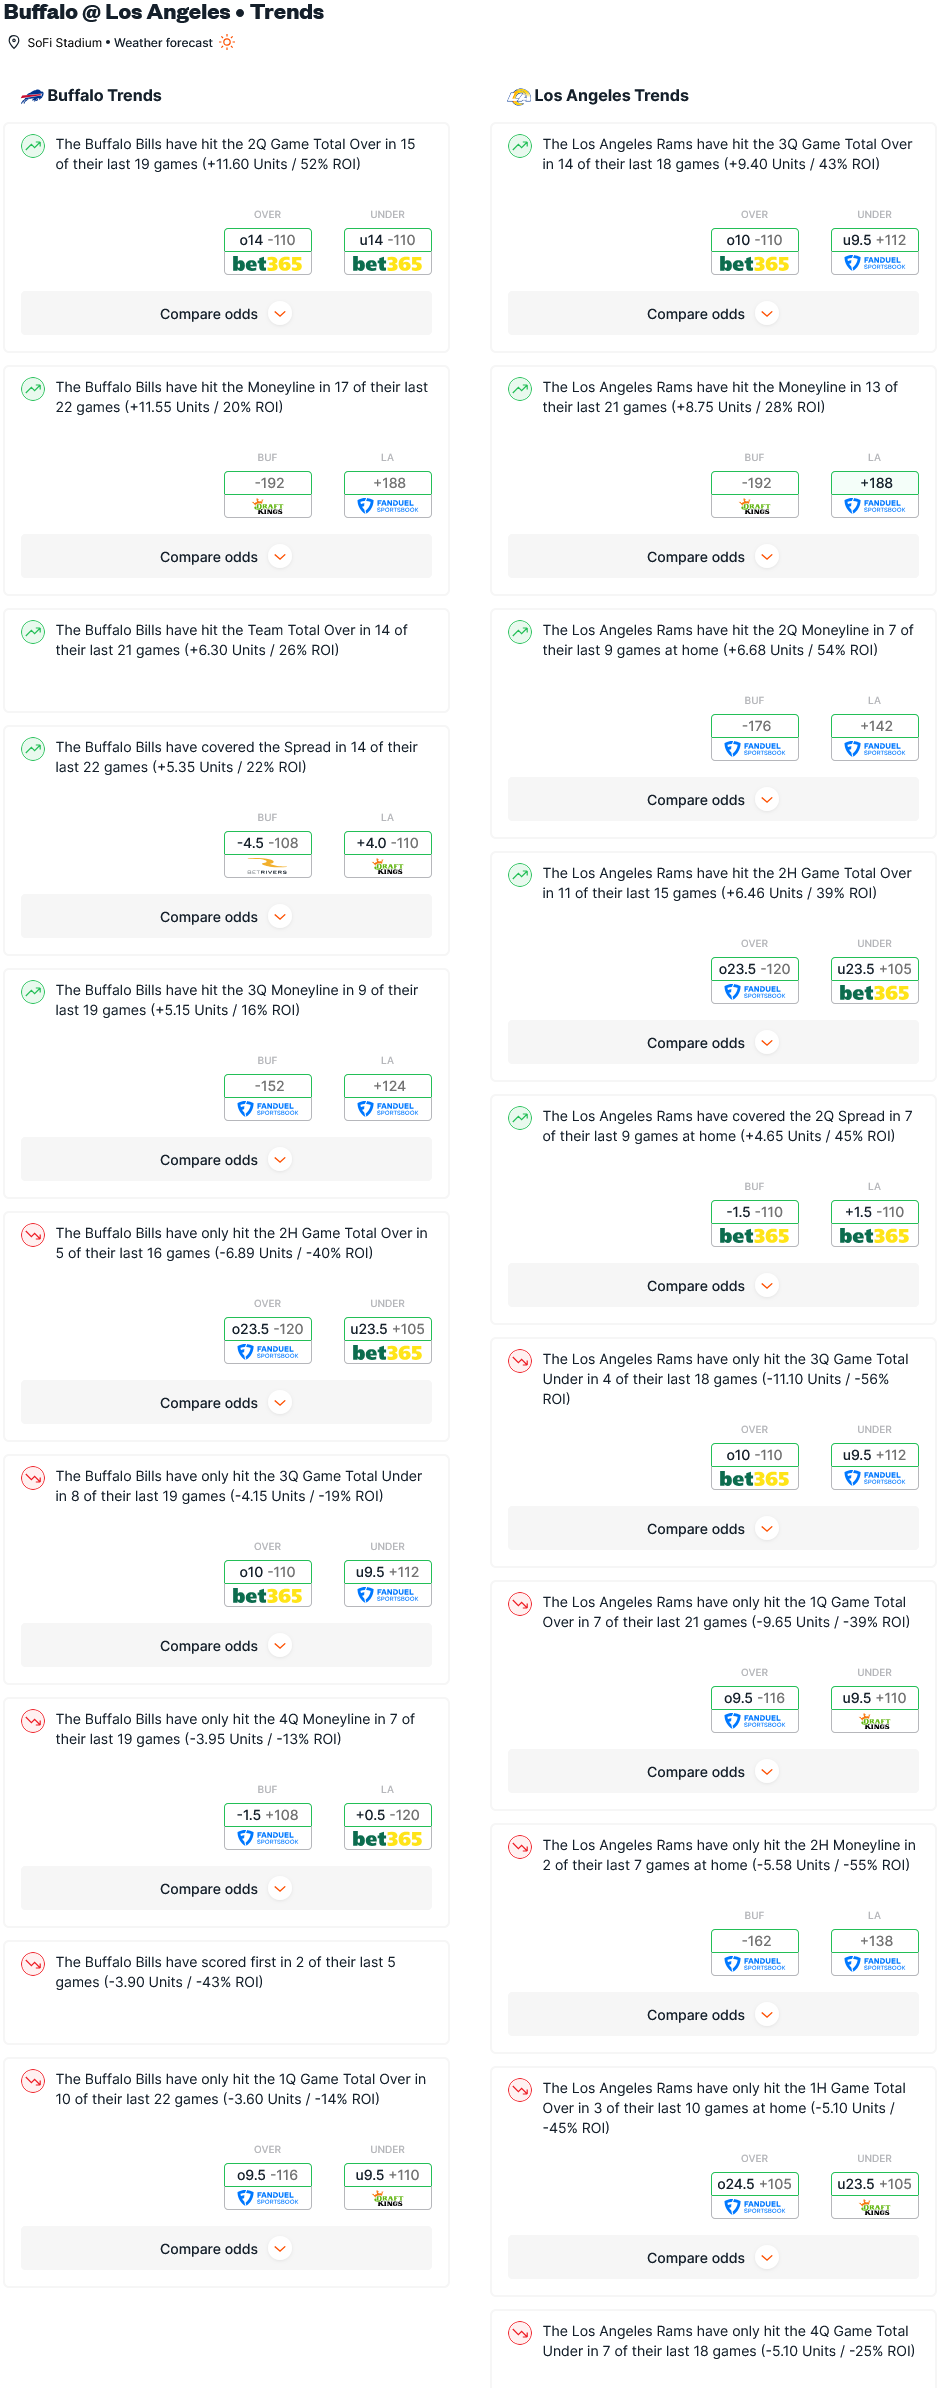Expand Compare odds under Rams 2Q Moneyline trend

(713, 800)
